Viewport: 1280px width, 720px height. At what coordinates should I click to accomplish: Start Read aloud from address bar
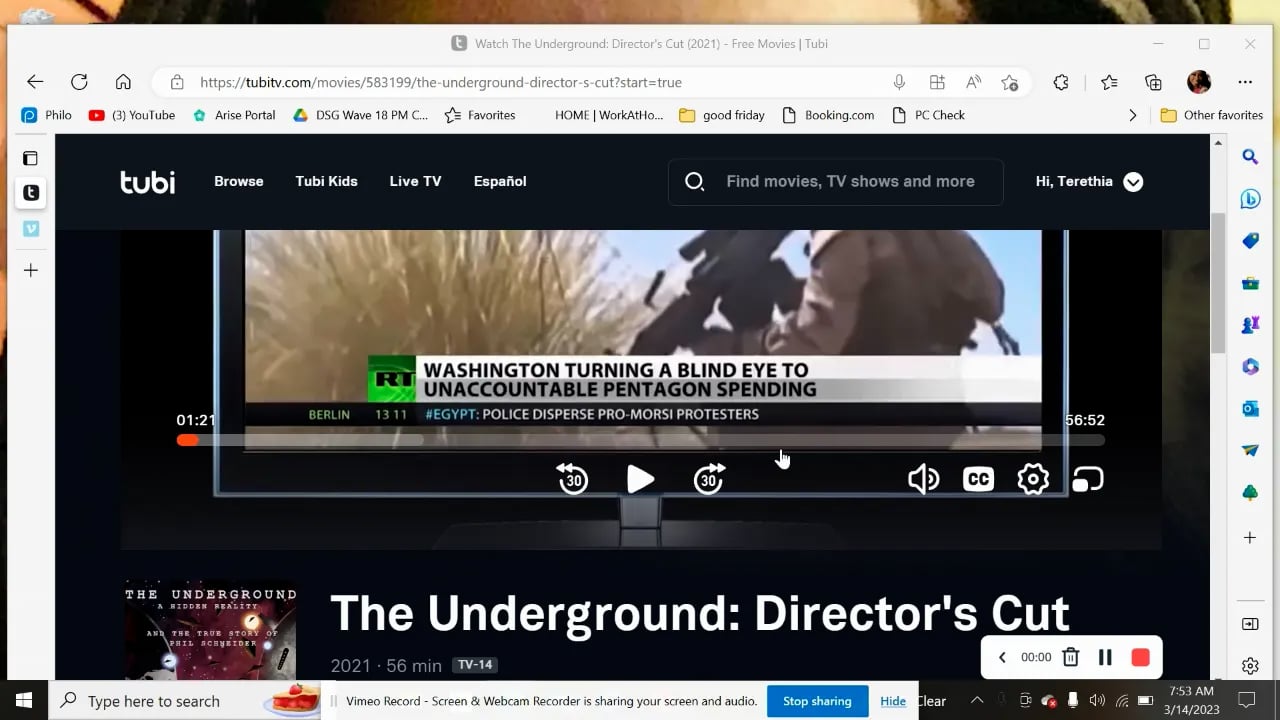click(973, 82)
